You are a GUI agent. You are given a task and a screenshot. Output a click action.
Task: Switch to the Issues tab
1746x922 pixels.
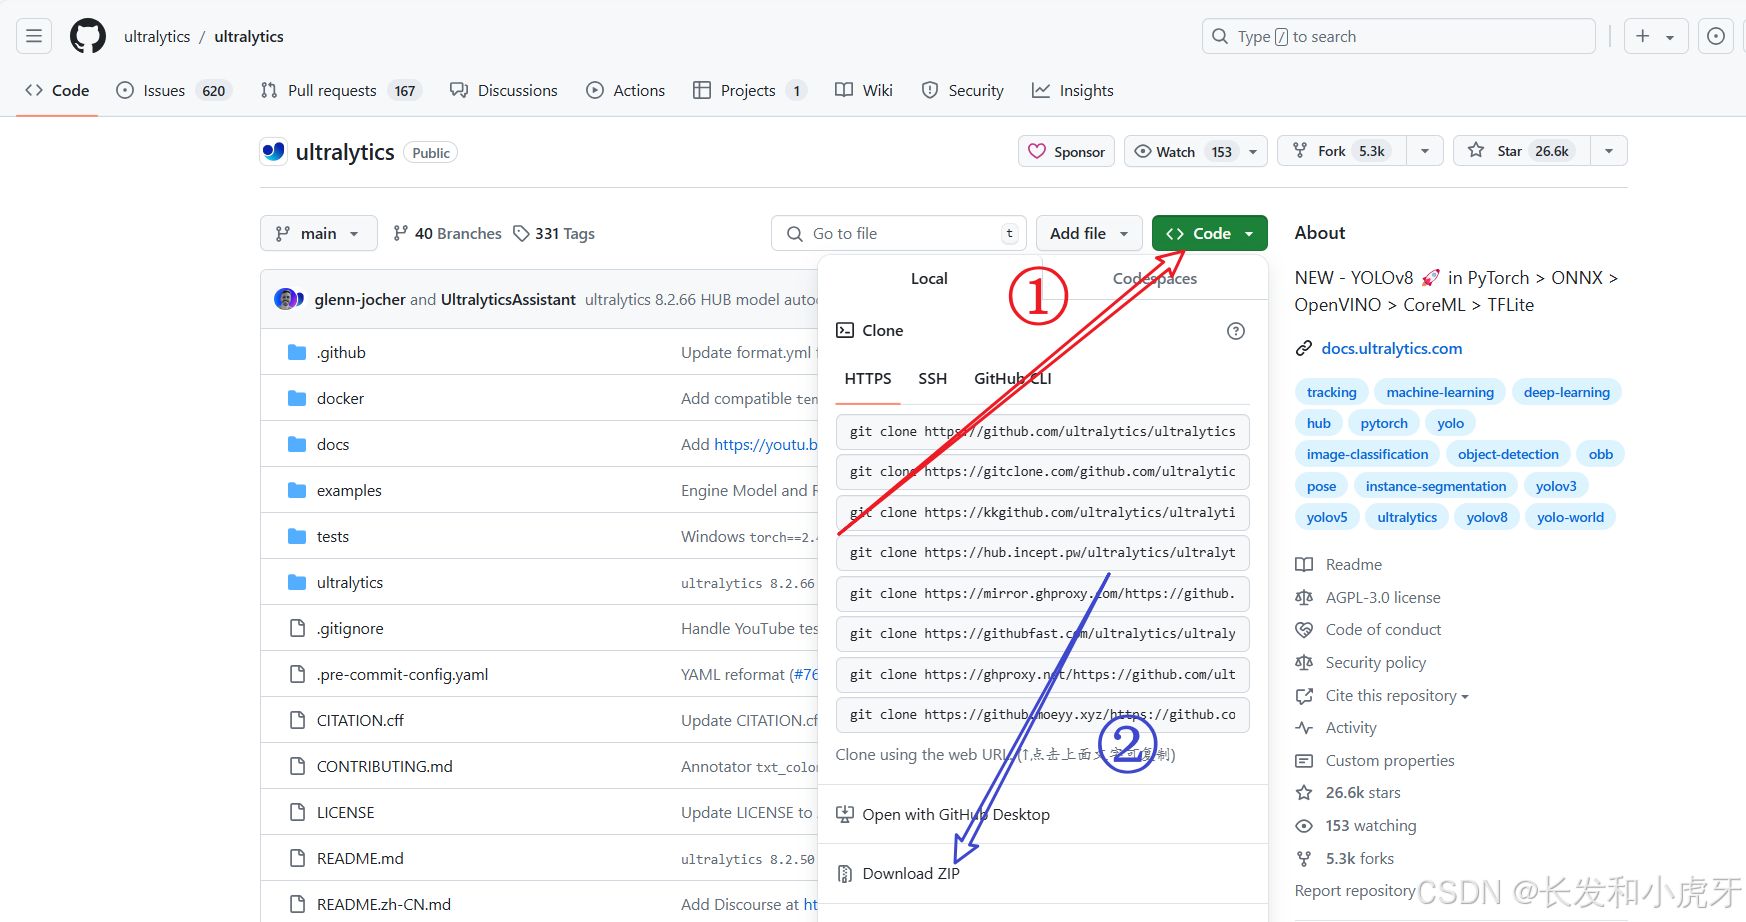173,90
